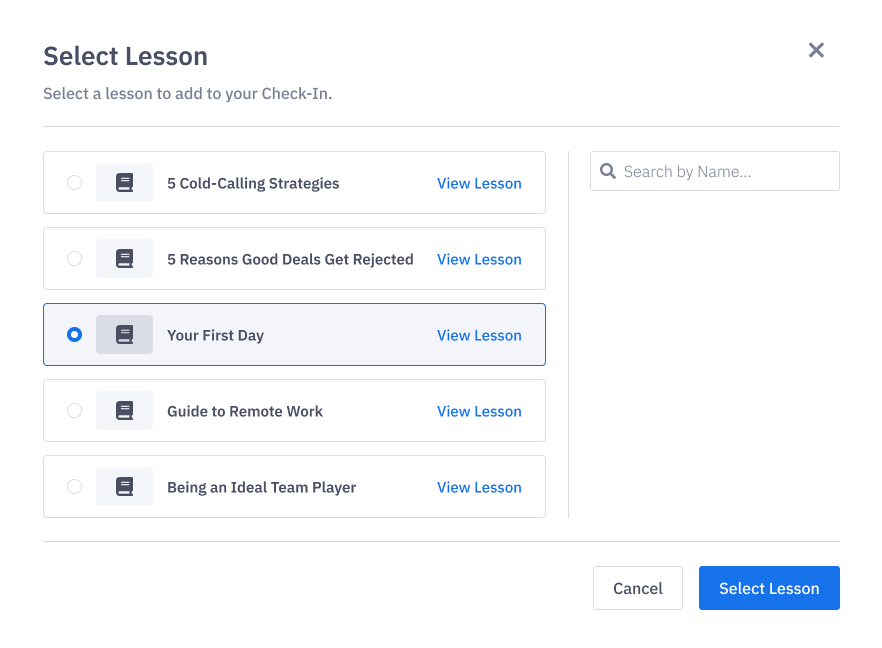This screenshot has width=882, height=648.
Task: Choose the Guide to Remote Work radio button
Action: pos(74,411)
